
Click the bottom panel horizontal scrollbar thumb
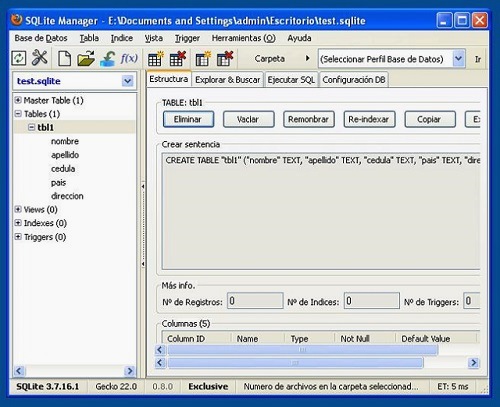coord(295,362)
